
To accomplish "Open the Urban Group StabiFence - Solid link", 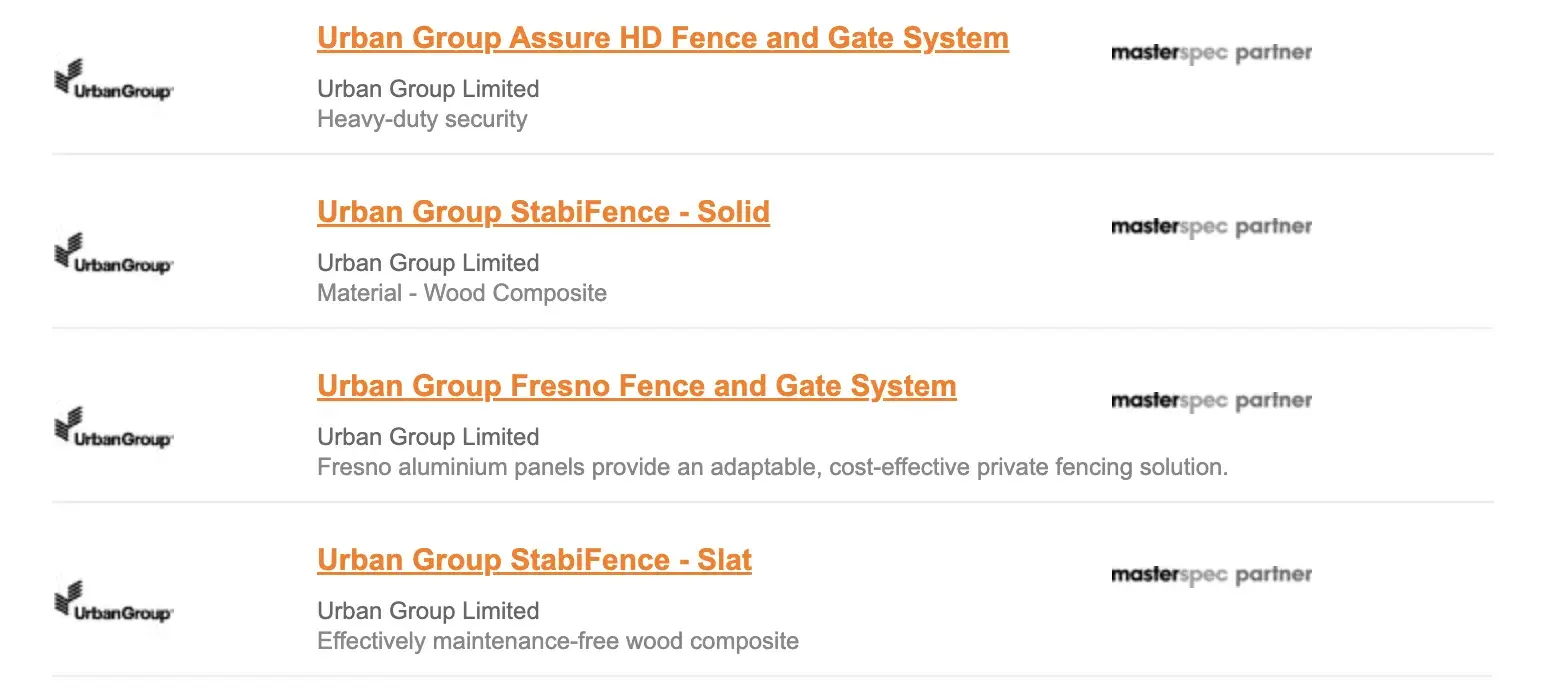I will (x=543, y=213).
